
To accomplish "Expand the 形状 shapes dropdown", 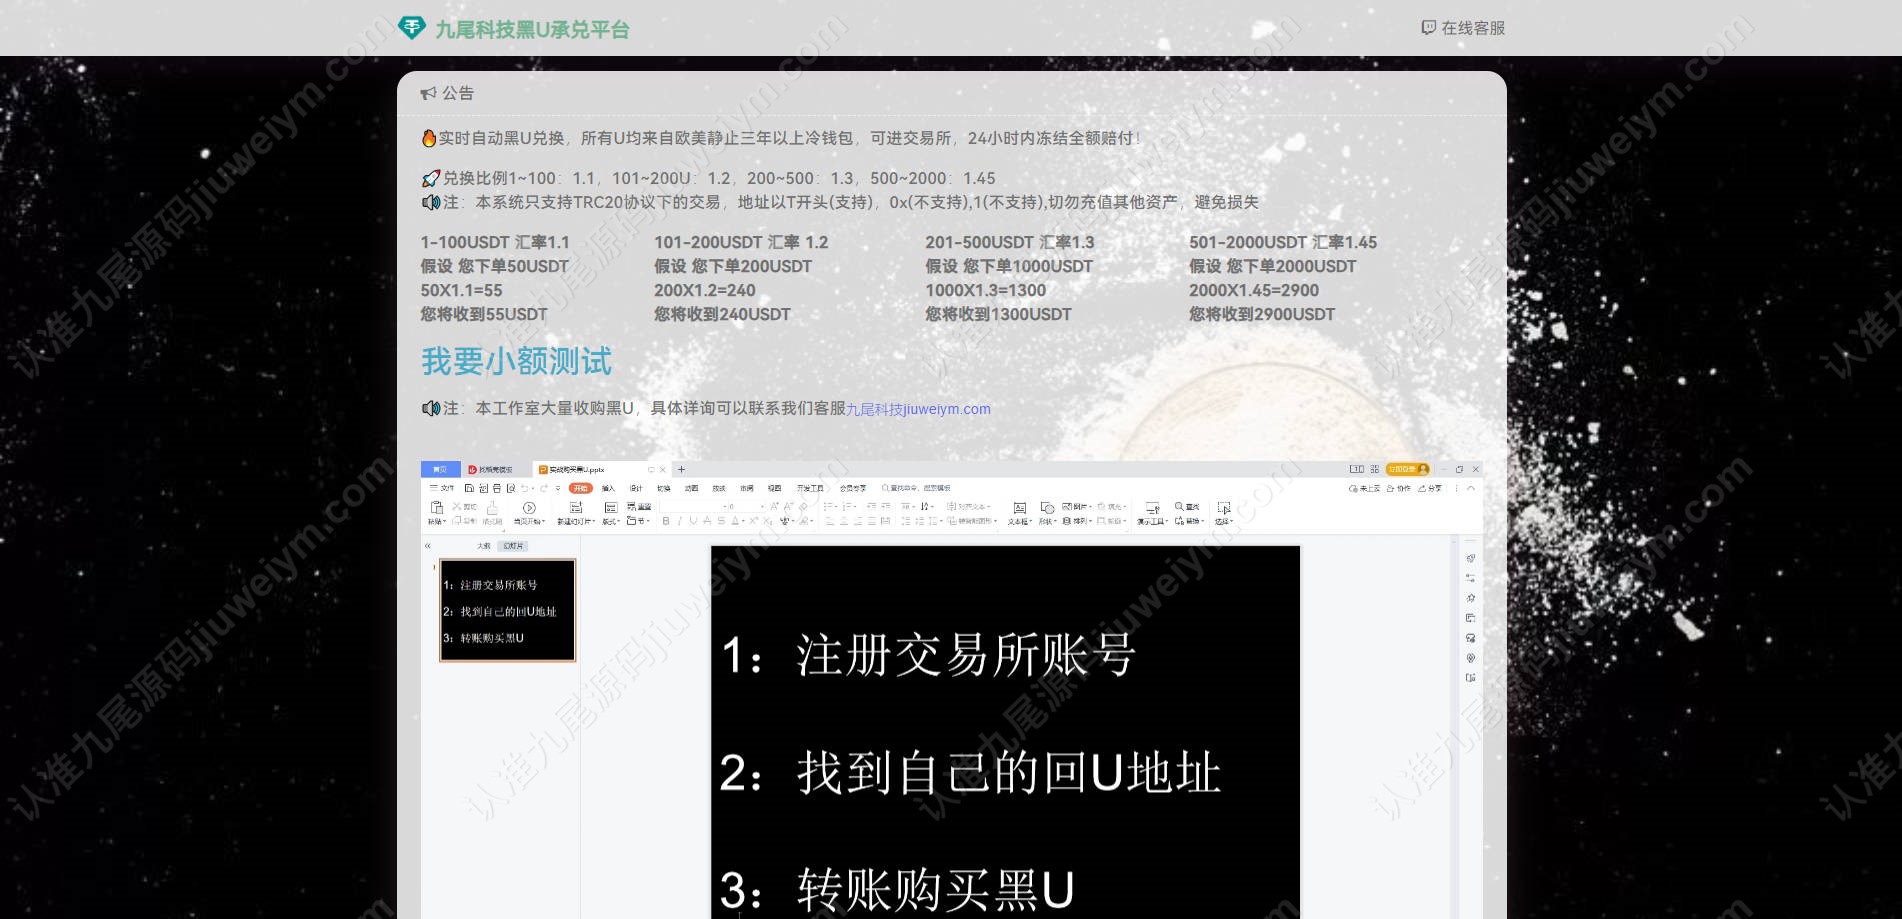I will (1048, 521).
